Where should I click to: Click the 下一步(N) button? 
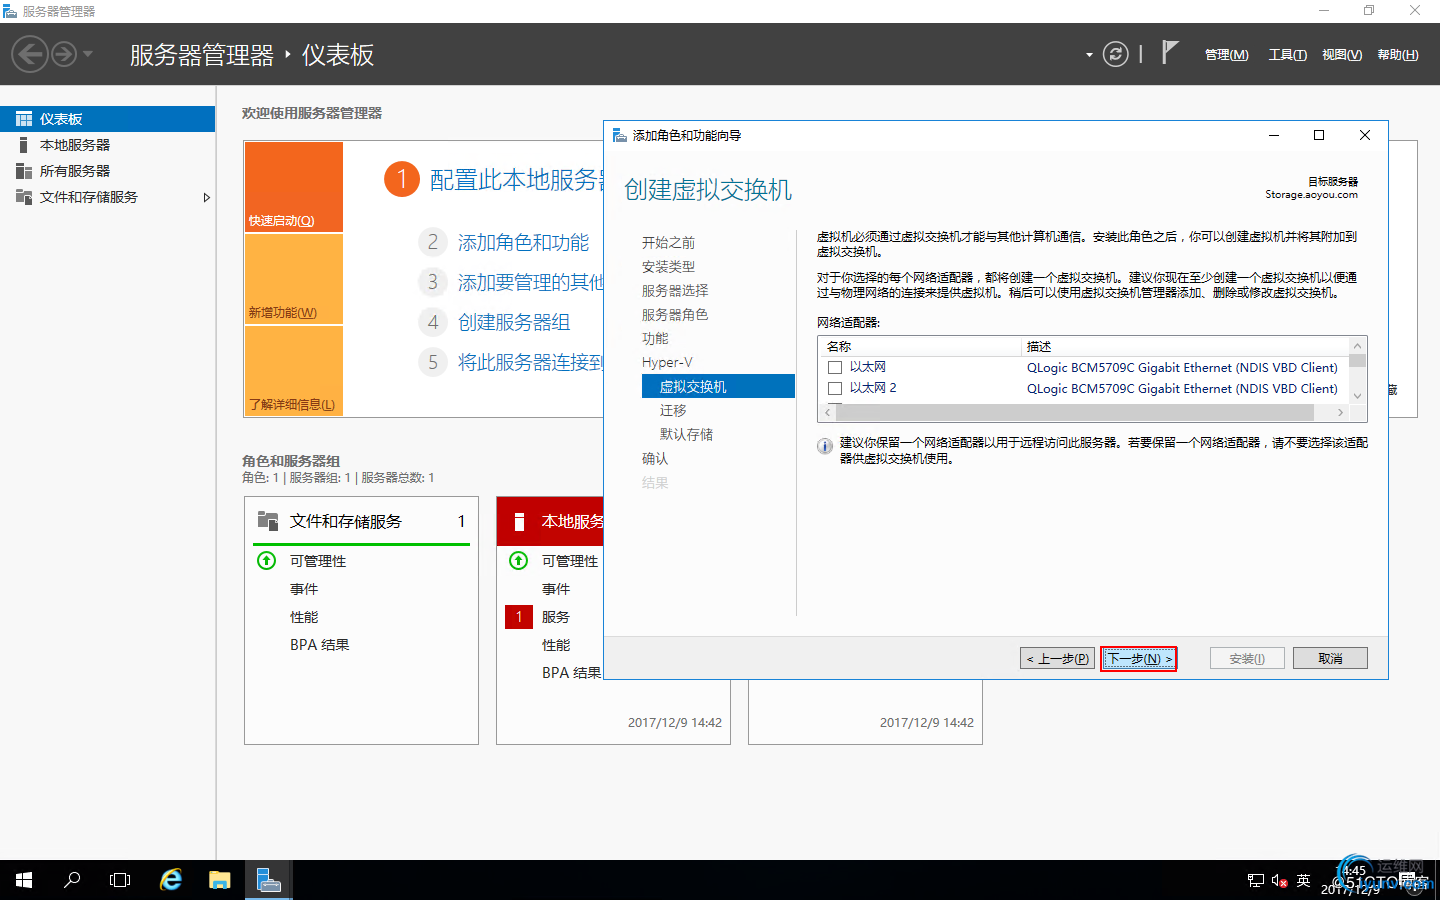click(x=1139, y=659)
